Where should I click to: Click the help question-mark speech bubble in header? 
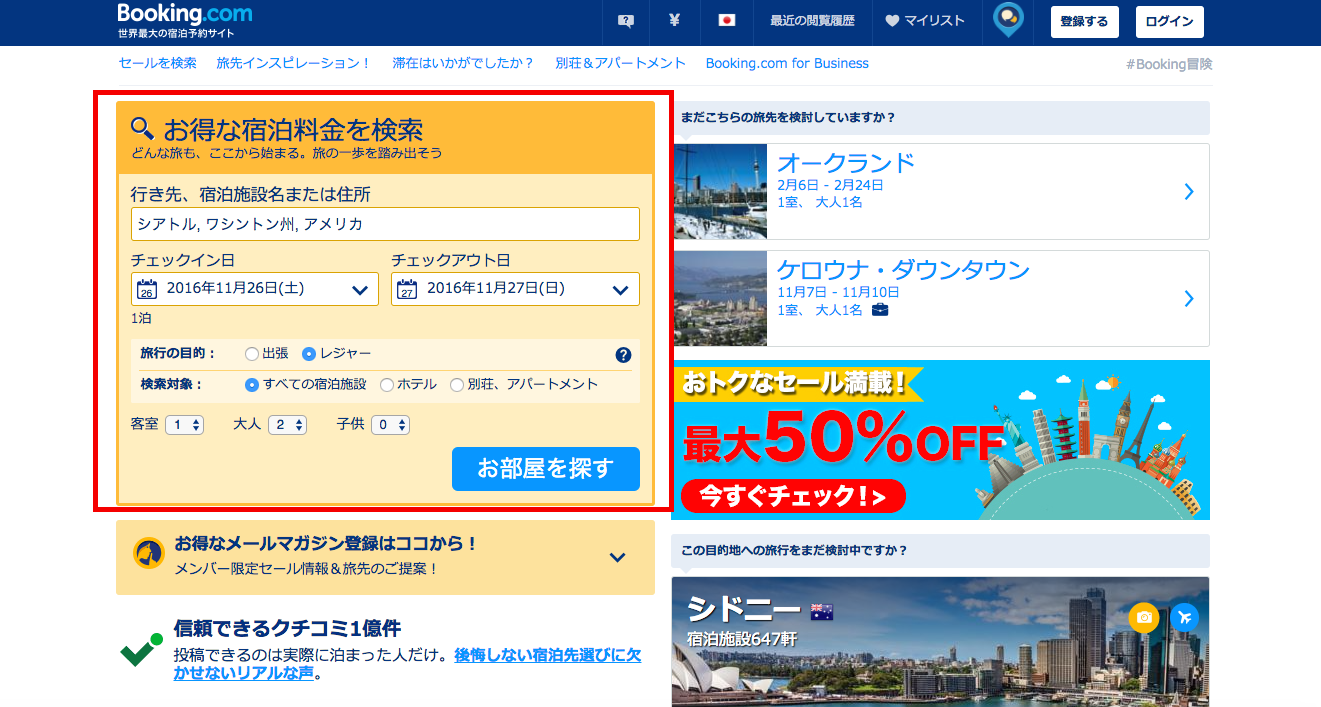coord(626,21)
